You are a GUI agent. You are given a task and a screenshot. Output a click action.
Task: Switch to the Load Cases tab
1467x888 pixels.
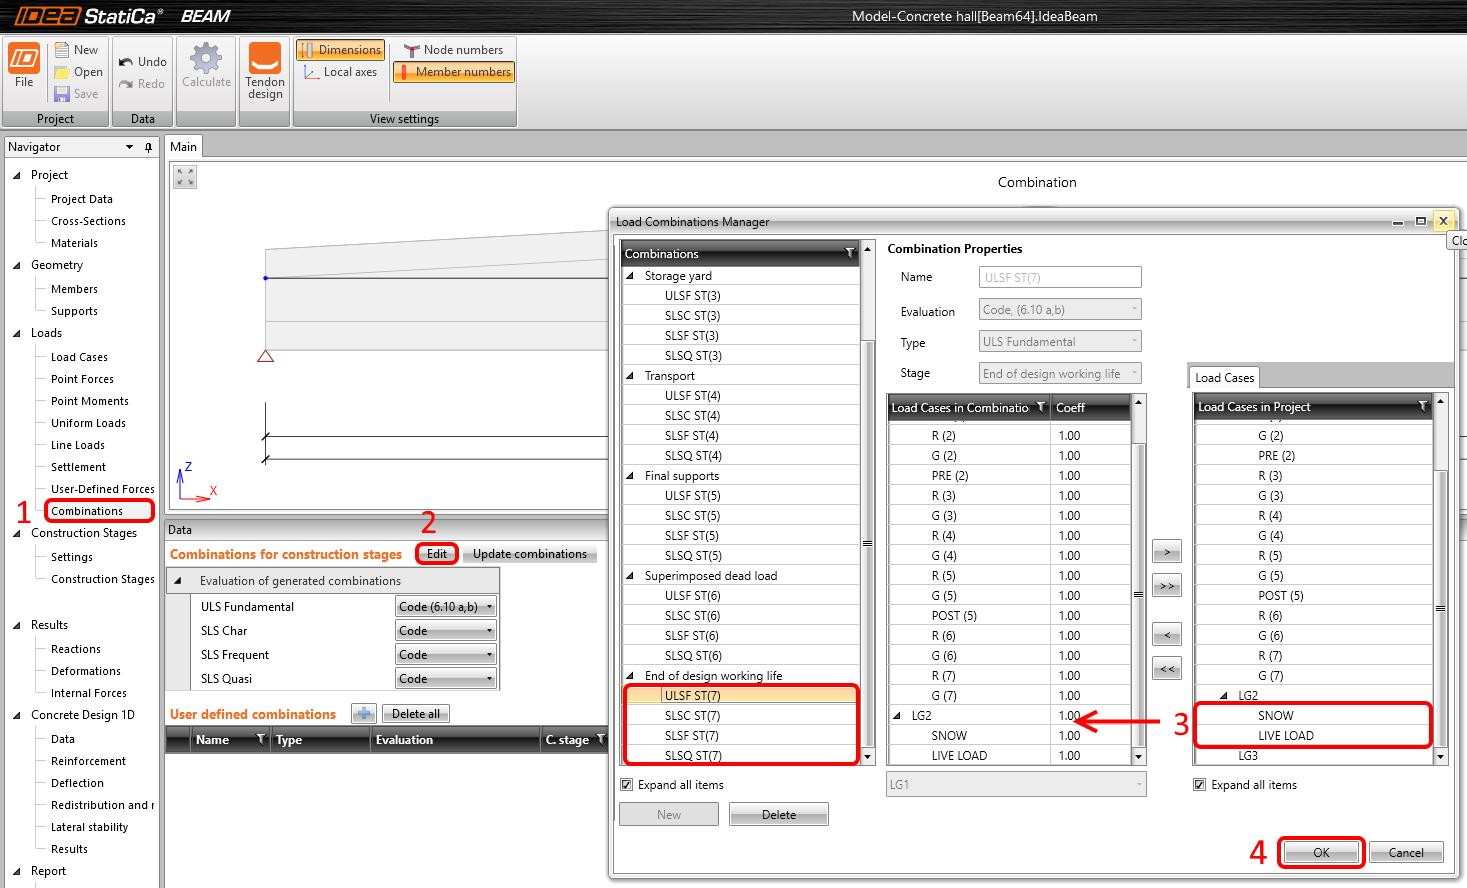click(1224, 378)
